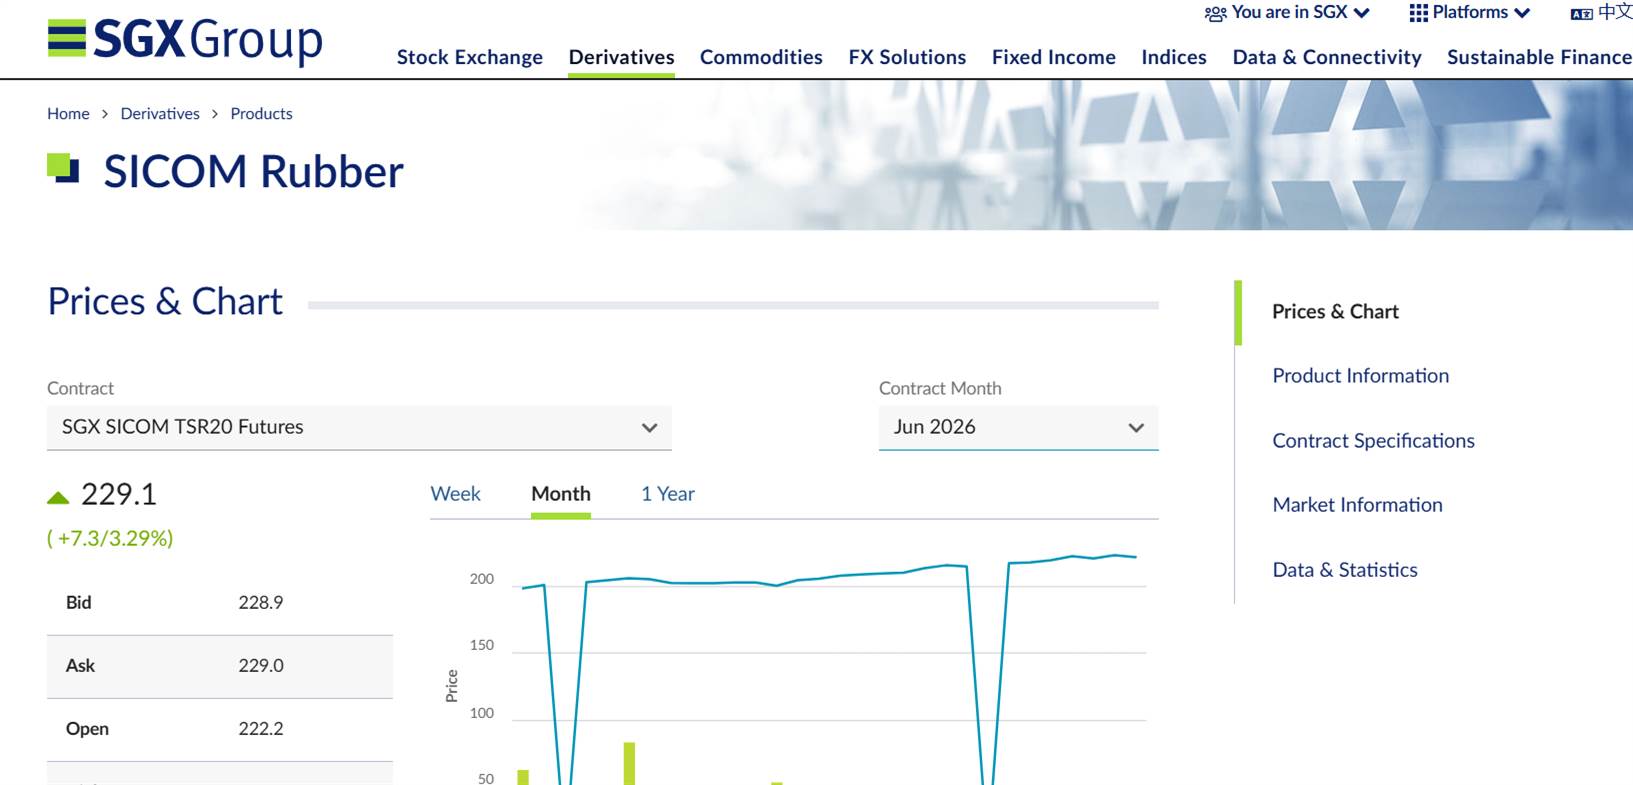This screenshot has height=785, width=1633.
Task: Click the language switch icon for Chinese
Action: (x=1581, y=14)
